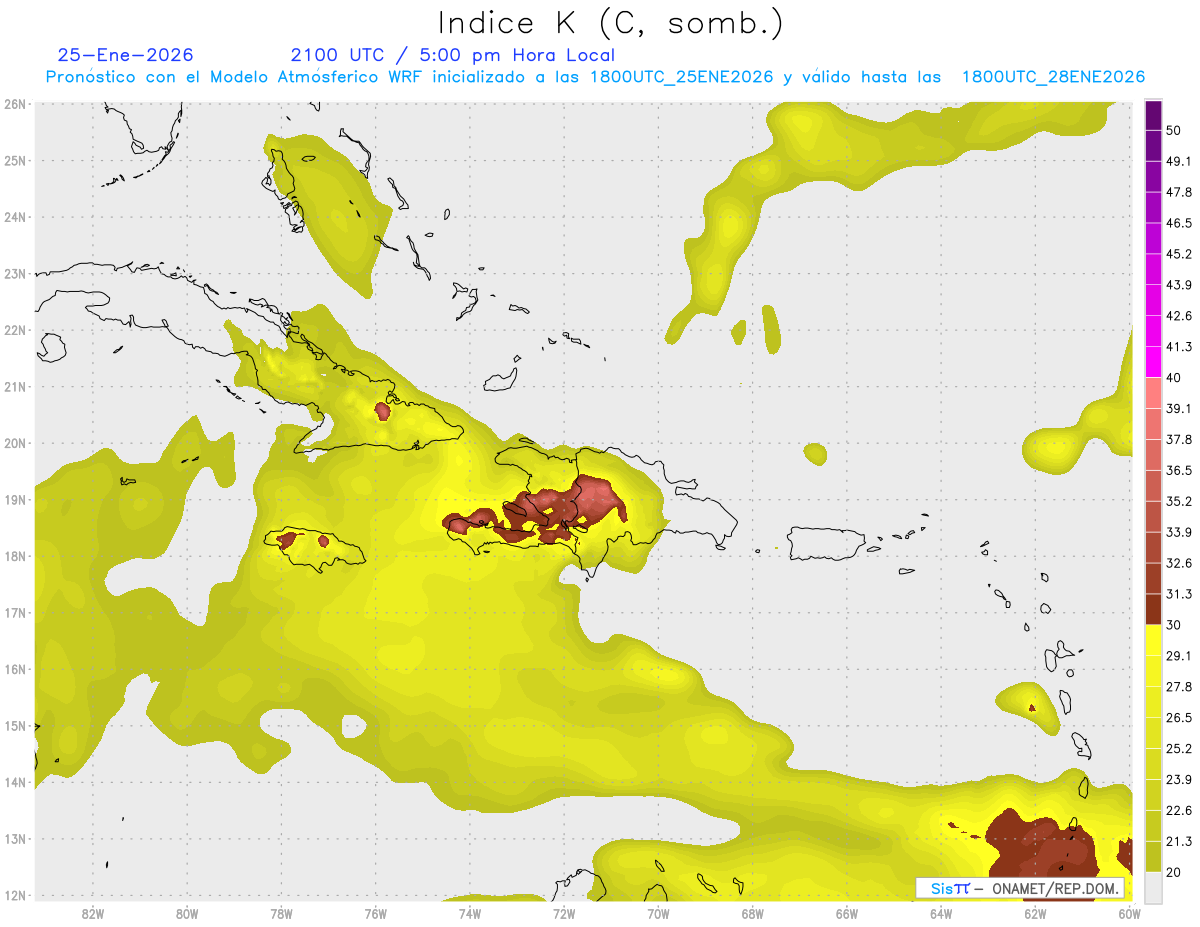Click the dark purple colorbar swatch above 50

click(1153, 115)
